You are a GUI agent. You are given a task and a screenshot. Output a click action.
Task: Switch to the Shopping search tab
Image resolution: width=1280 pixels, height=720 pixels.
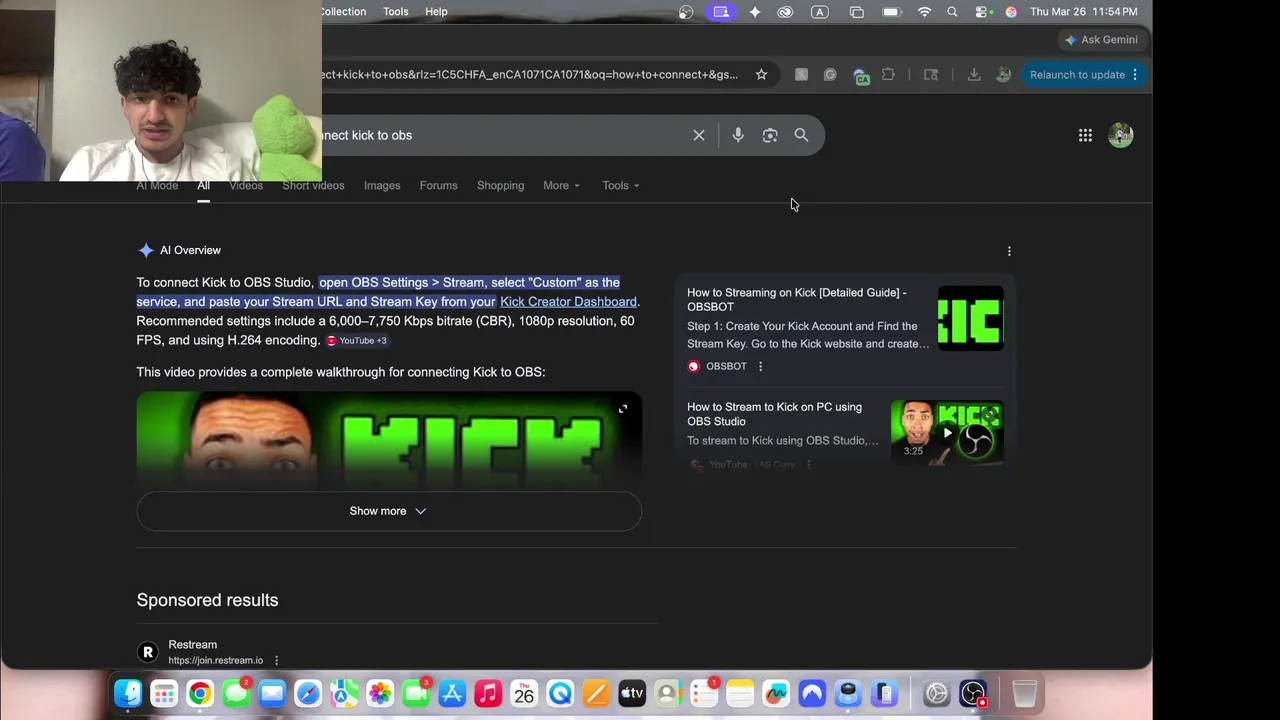coord(500,185)
